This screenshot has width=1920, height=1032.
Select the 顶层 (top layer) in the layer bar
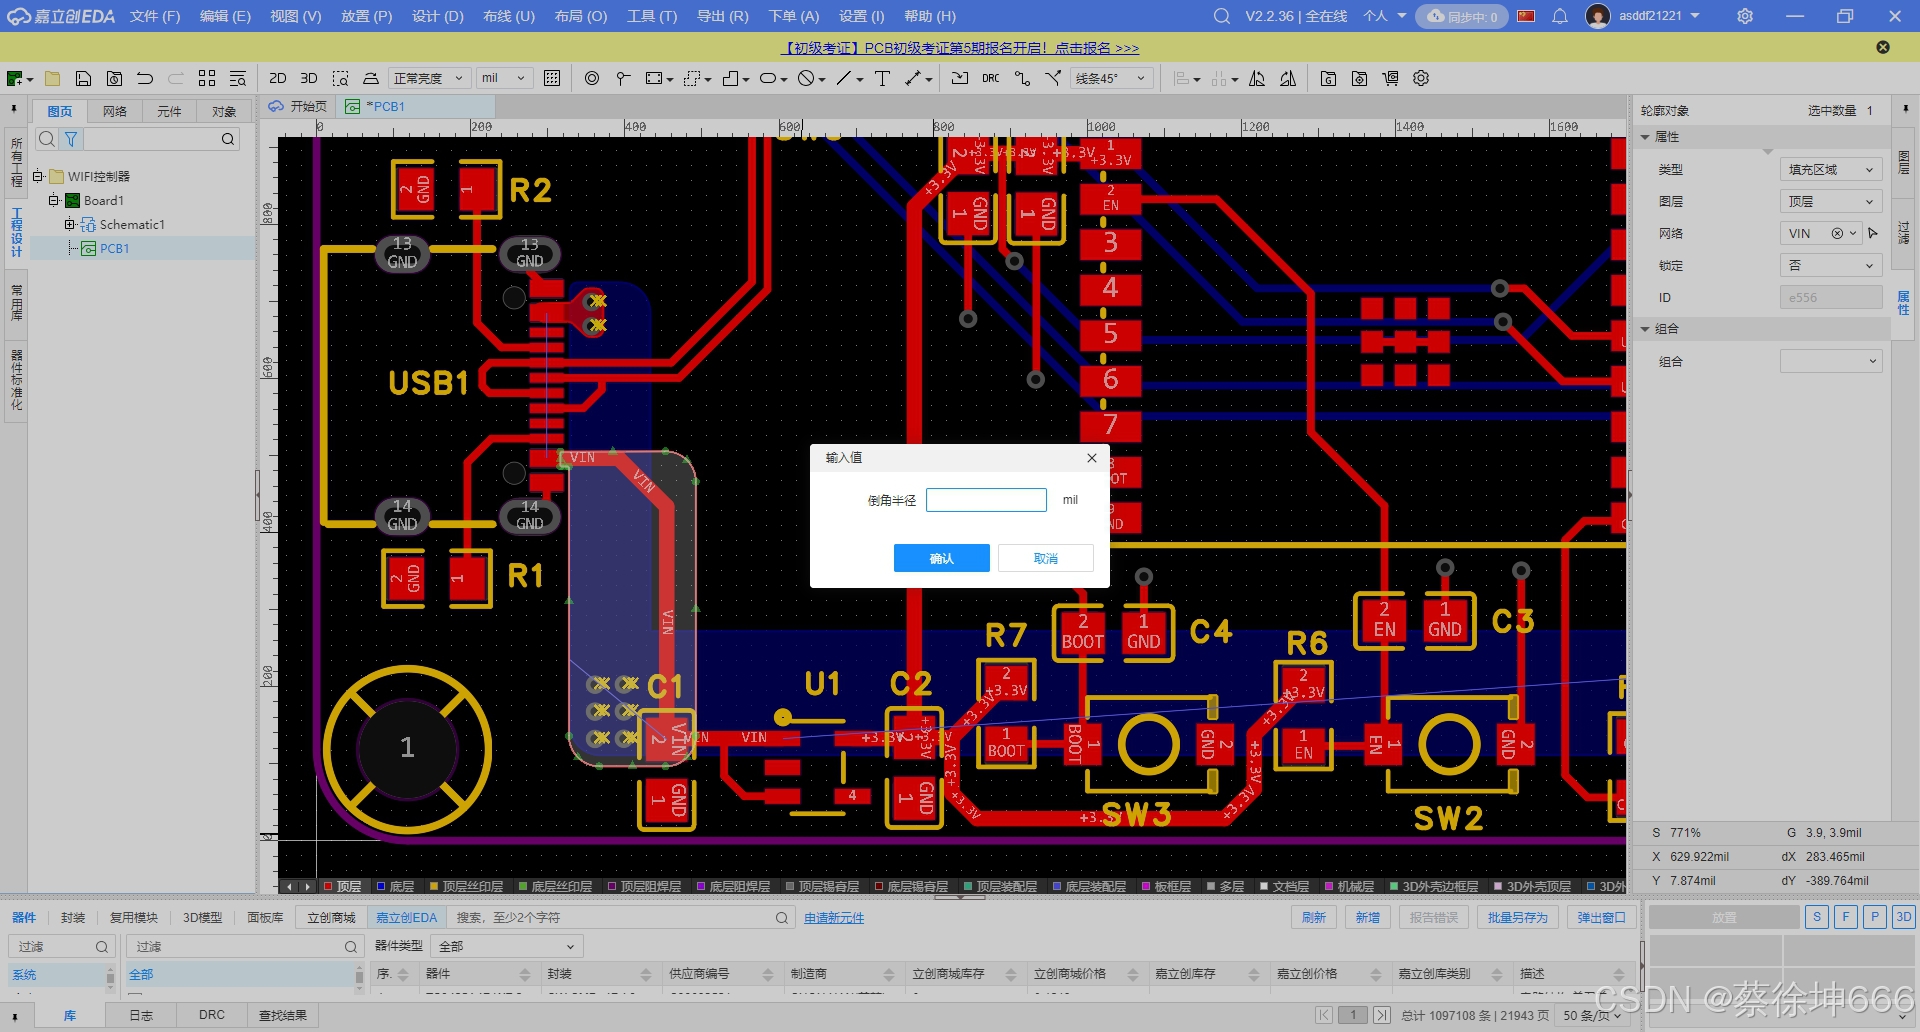pos(342,886)
